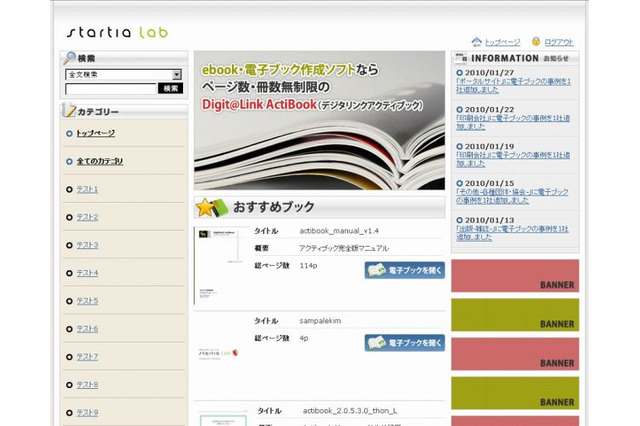Click the star book icon beside おすすめブック
This screenshot has height=426, width=640.
point(212,207)
